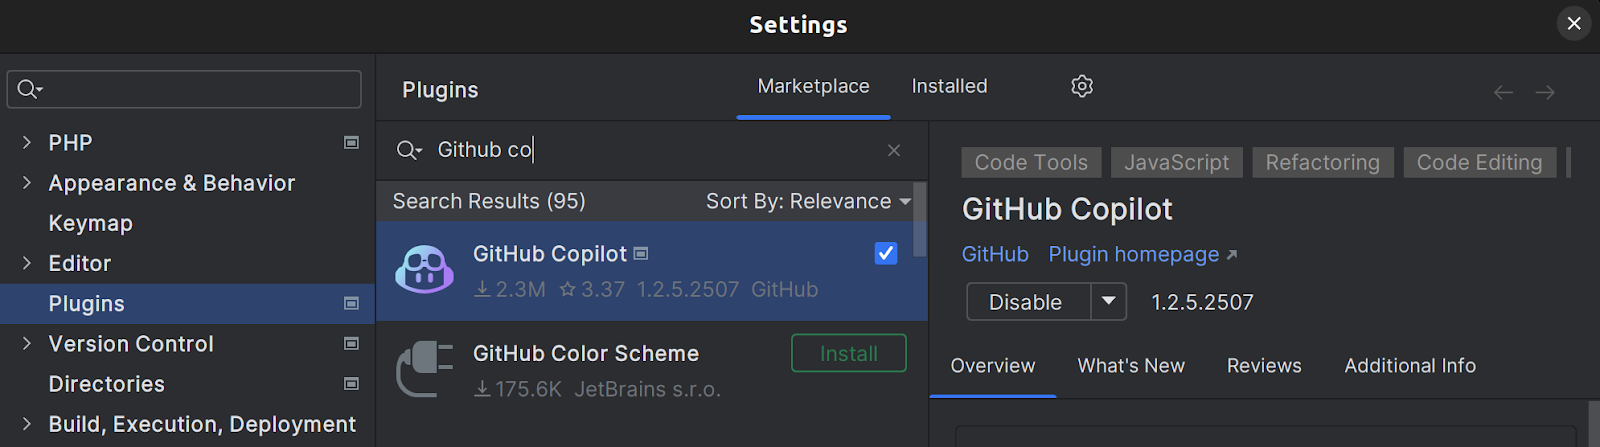Click the search results scrollbar

[x=920, y=220]
